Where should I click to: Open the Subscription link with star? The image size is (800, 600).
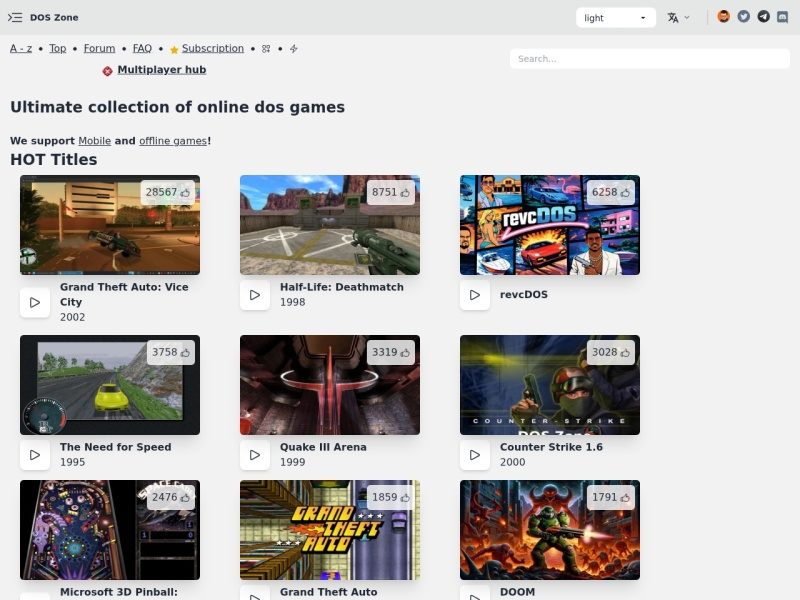click(213, 48)
